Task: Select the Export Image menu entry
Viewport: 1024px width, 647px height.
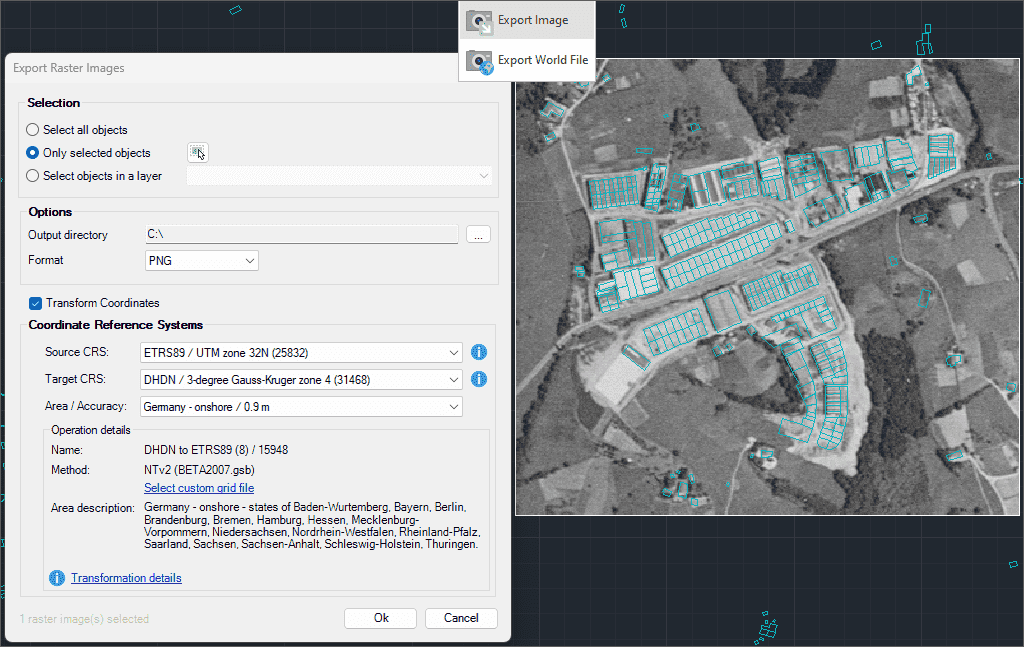Action: click(x=532, y=20)
